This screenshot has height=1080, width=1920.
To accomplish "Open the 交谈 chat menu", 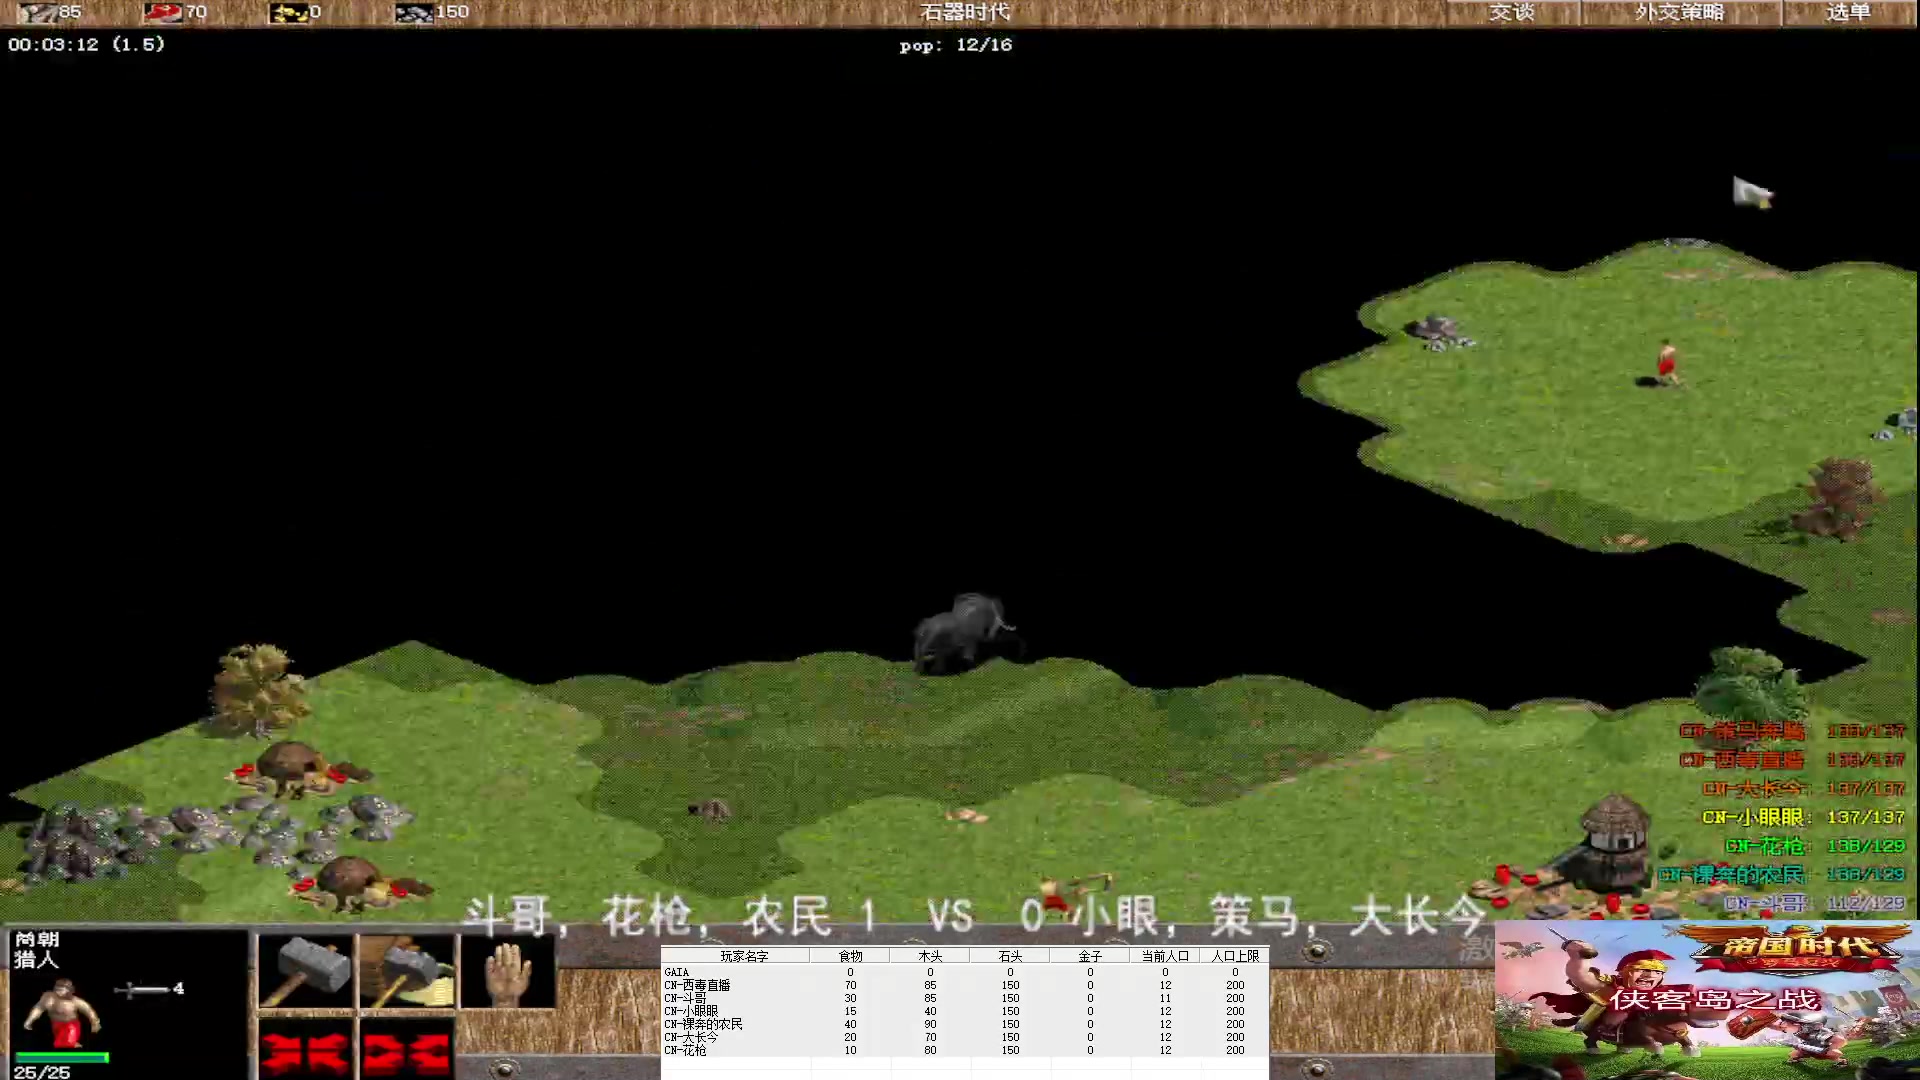I will coord(1511,12).
